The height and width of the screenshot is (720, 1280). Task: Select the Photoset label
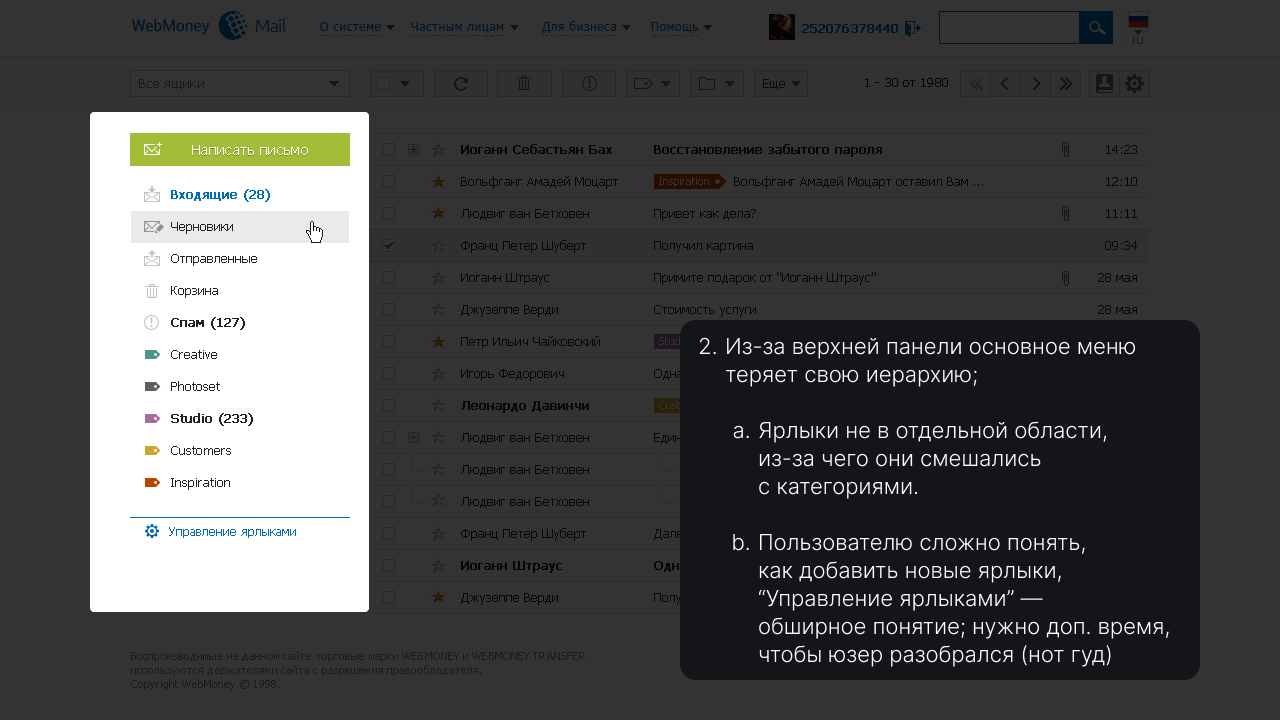coord(240,387)
